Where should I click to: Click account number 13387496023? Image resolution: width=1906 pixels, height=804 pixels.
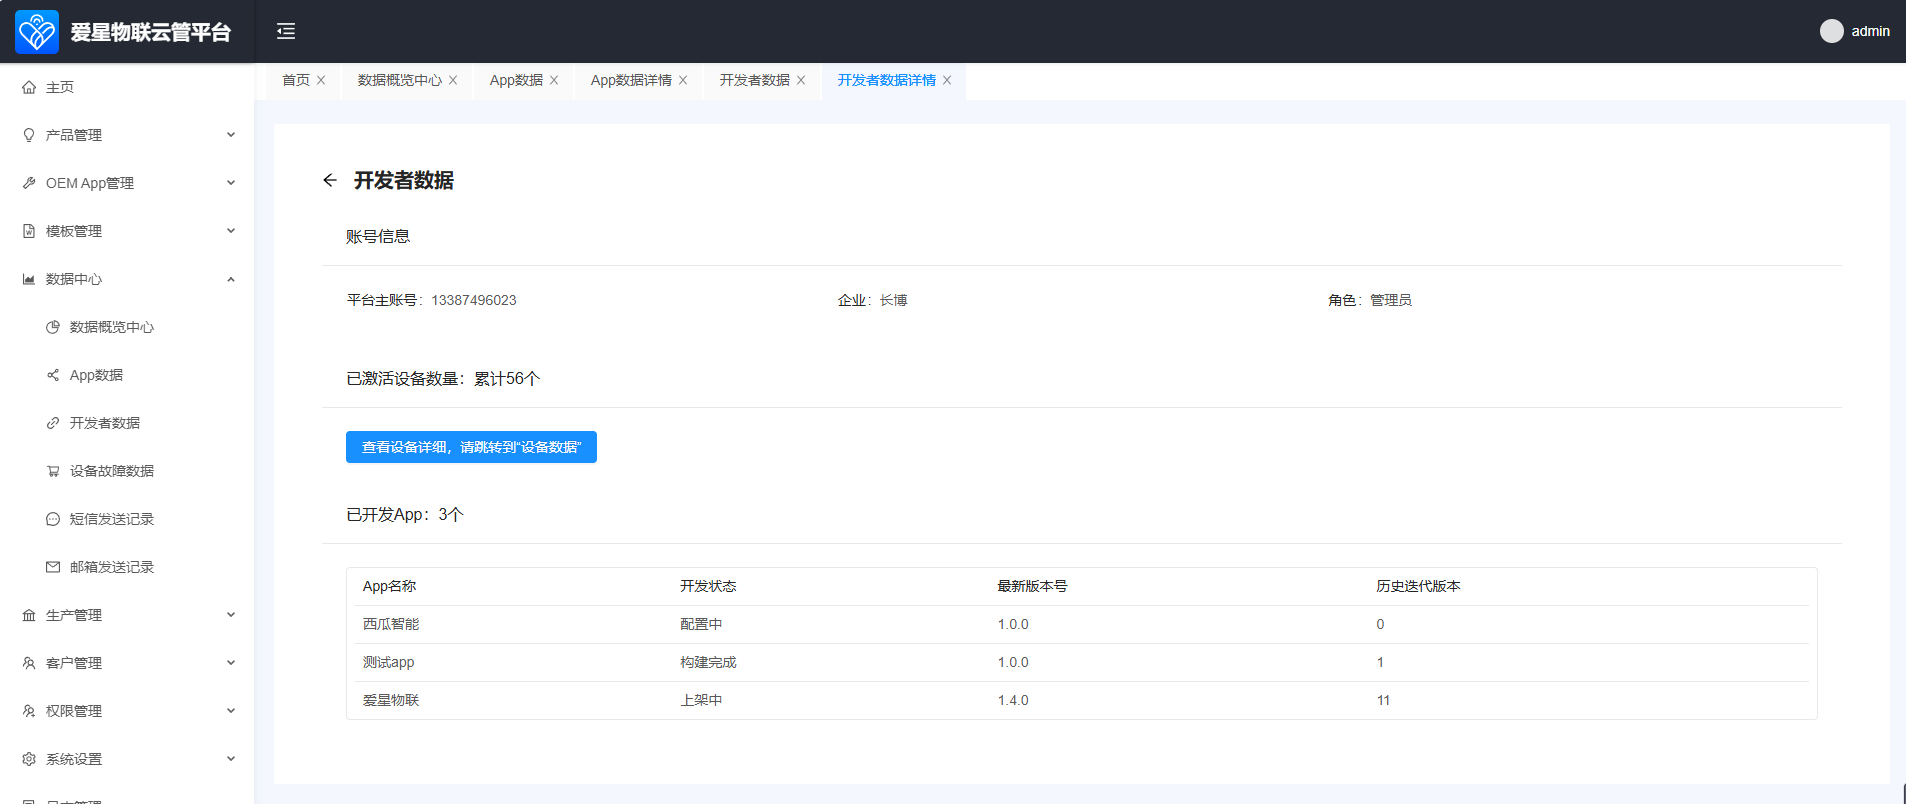(474, 300)
